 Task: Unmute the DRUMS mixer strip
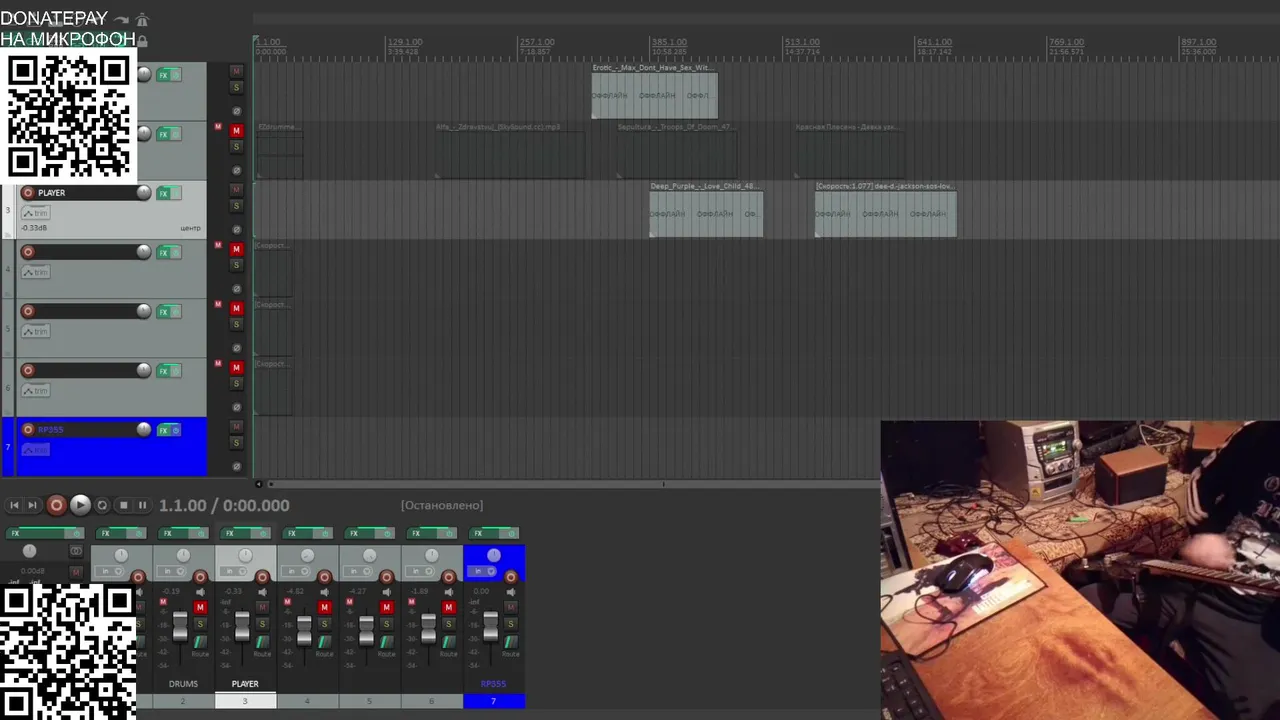(x=201, y=607)
